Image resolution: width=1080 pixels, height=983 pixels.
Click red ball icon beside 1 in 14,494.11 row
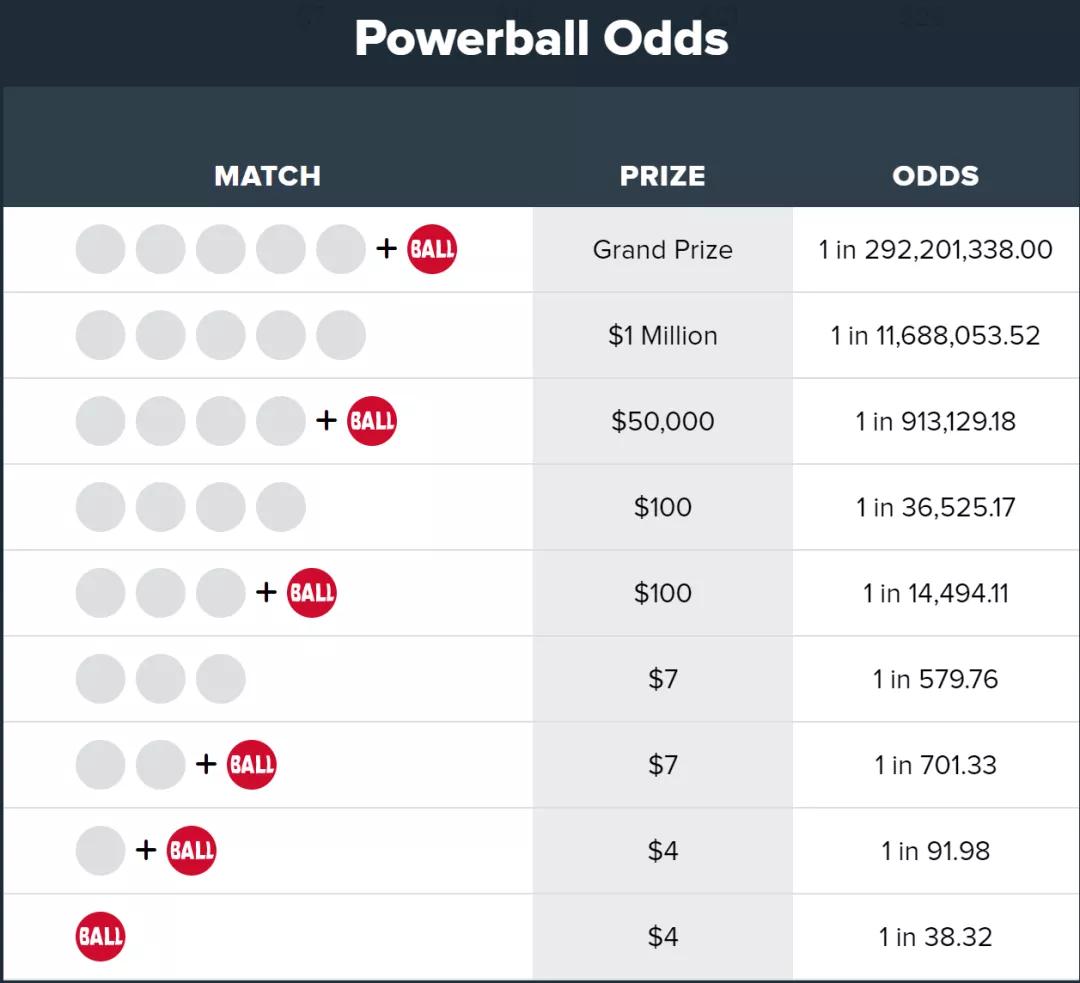pyautogui.click(x=312, y=593)
